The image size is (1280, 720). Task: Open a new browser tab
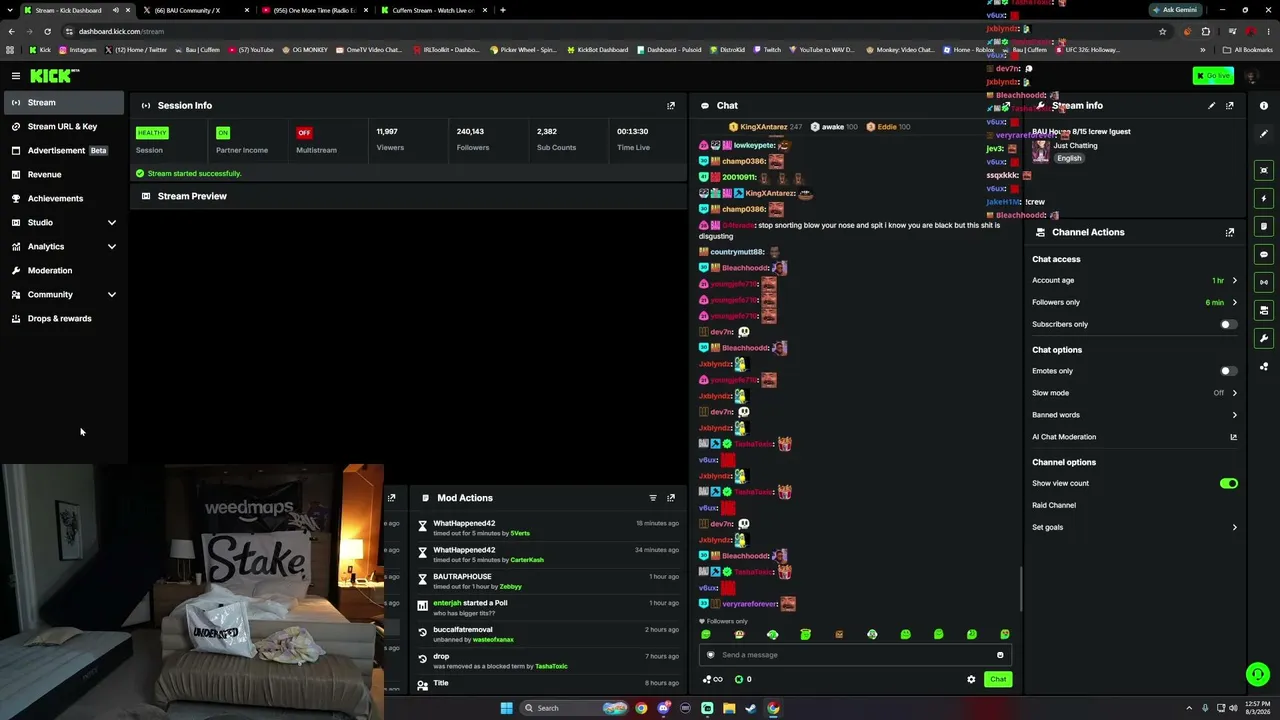click(x=503, y=10)
